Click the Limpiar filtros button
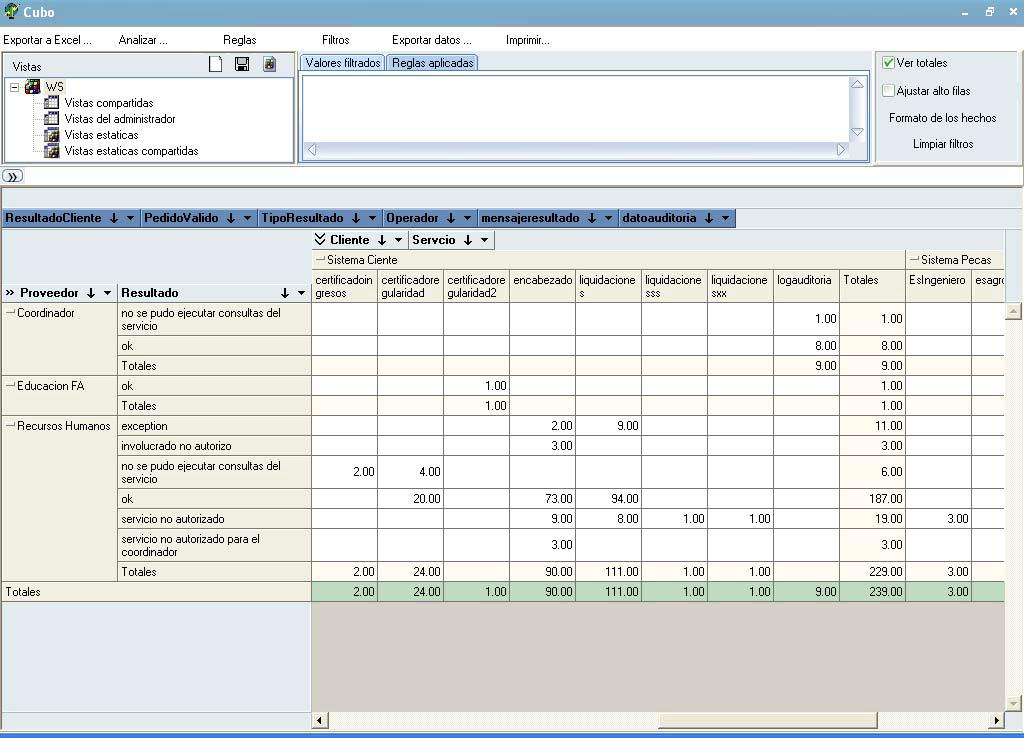1024x738 pixels. (942, 144)
